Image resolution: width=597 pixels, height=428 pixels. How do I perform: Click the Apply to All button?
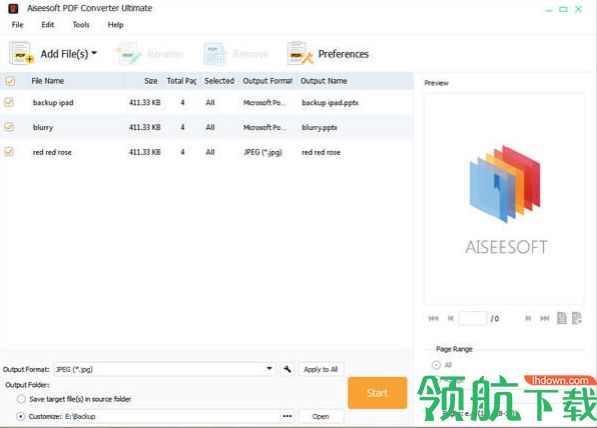(321, 369)
